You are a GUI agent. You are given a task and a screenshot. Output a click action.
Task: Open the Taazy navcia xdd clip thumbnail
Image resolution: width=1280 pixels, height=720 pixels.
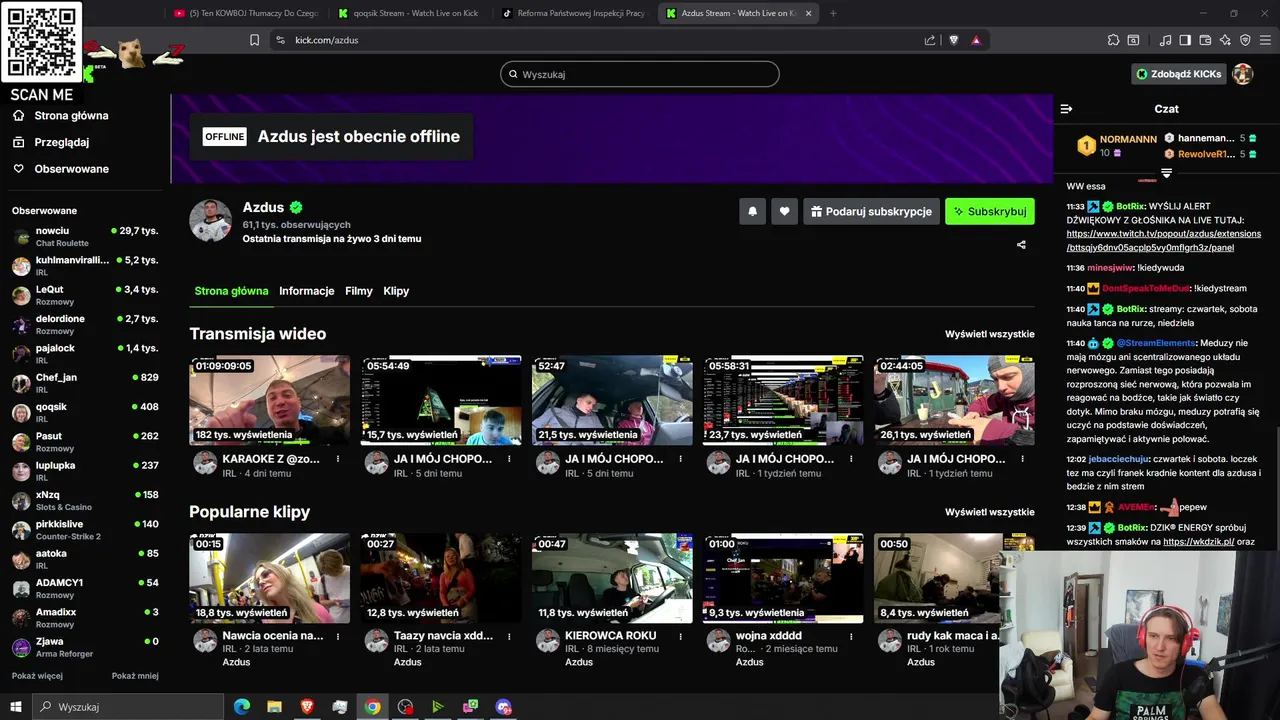441,578
